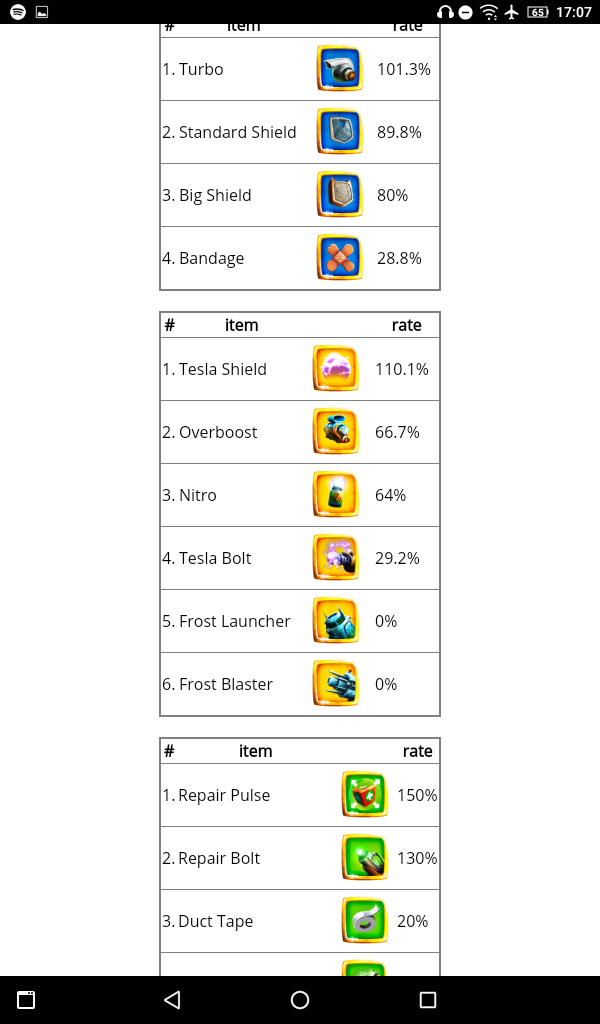The height and width of the screenshot is (1024, 600).
Task: Tap the Bandage item icon
Action: (x=339, y=258)
